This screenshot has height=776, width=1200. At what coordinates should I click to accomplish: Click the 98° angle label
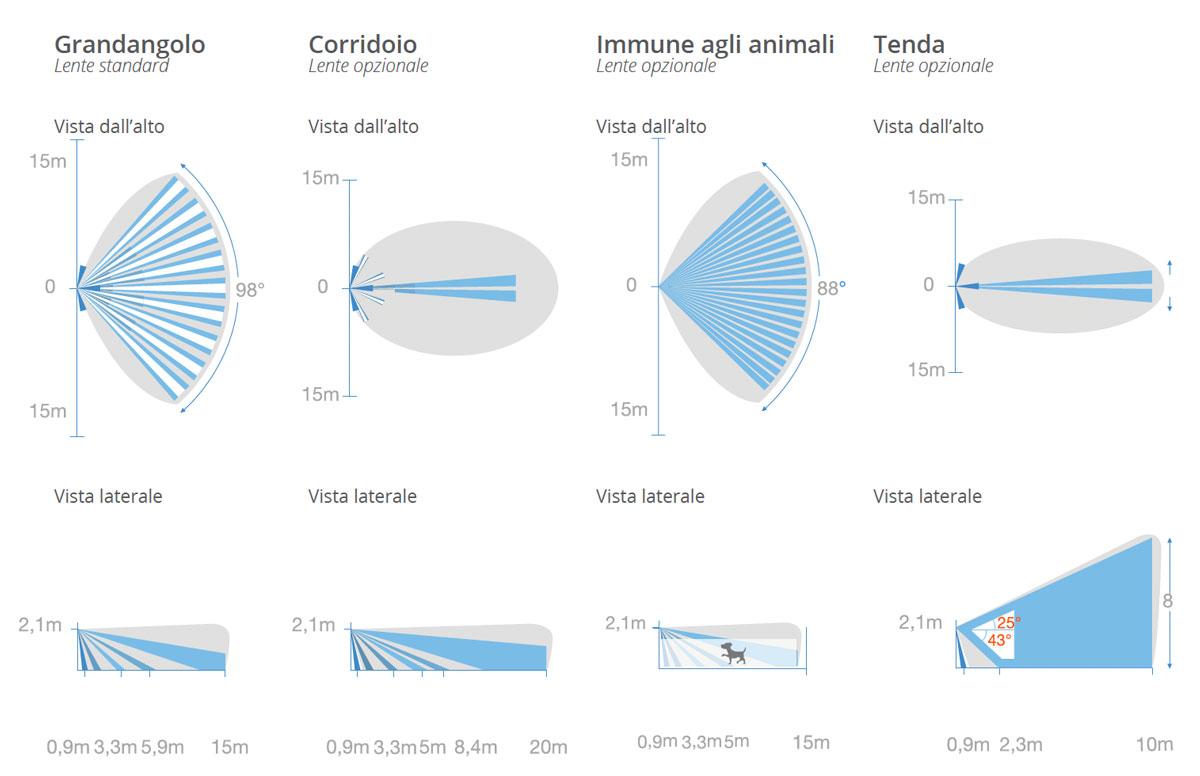(x=250, y=291)
